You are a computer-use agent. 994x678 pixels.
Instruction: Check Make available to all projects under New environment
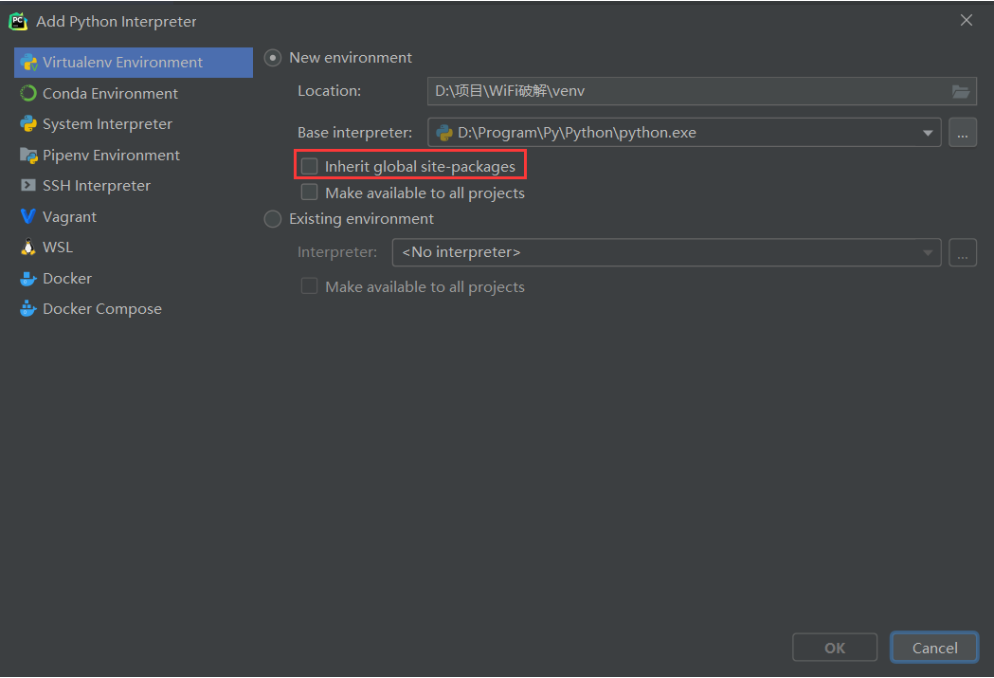pos(309,192)
